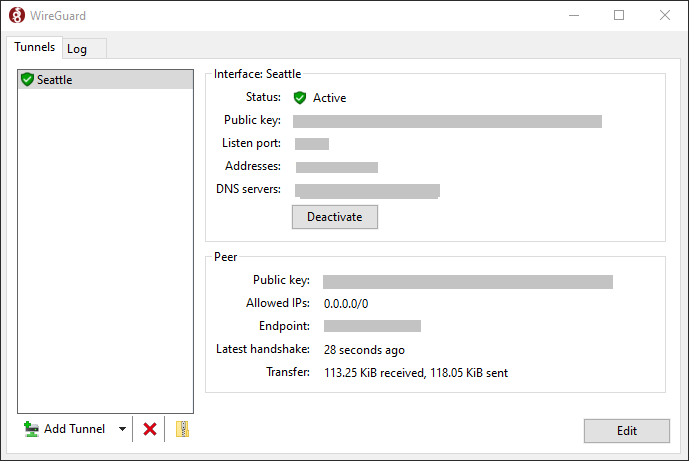Click the '28 seconds ago' handshake value
This screenshot has width=689, height=461.
click(364, 350)
